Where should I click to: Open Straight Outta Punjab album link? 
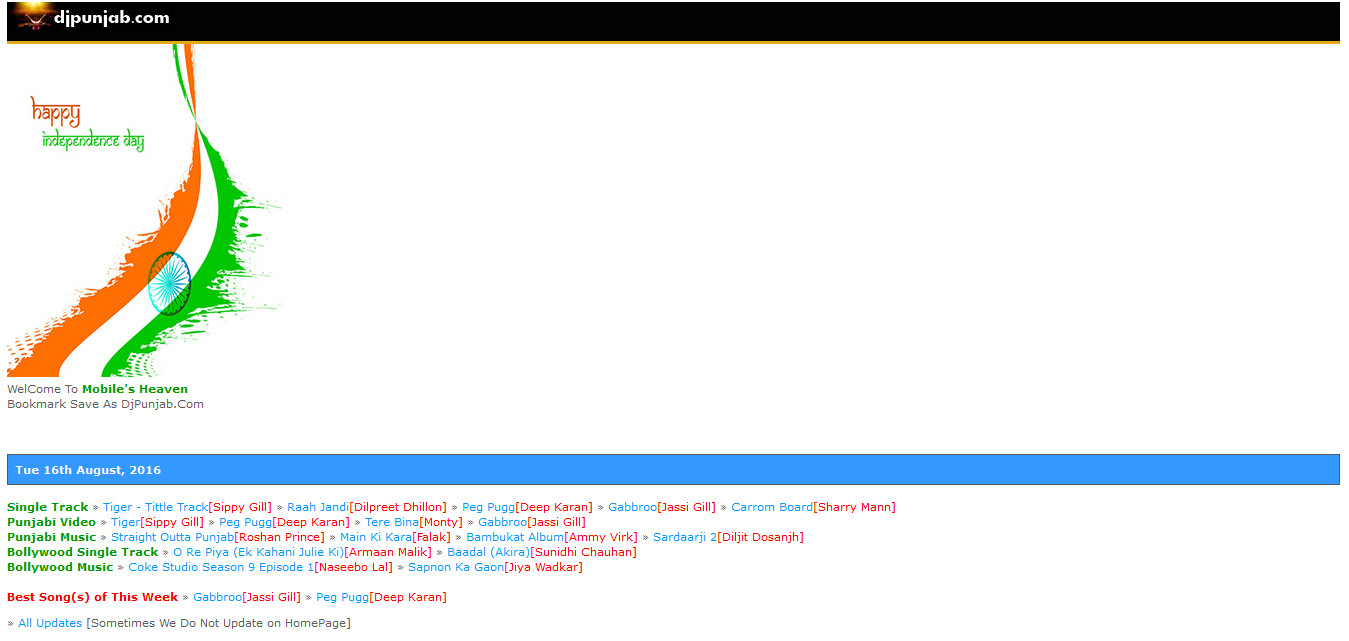tap(172, 537)
